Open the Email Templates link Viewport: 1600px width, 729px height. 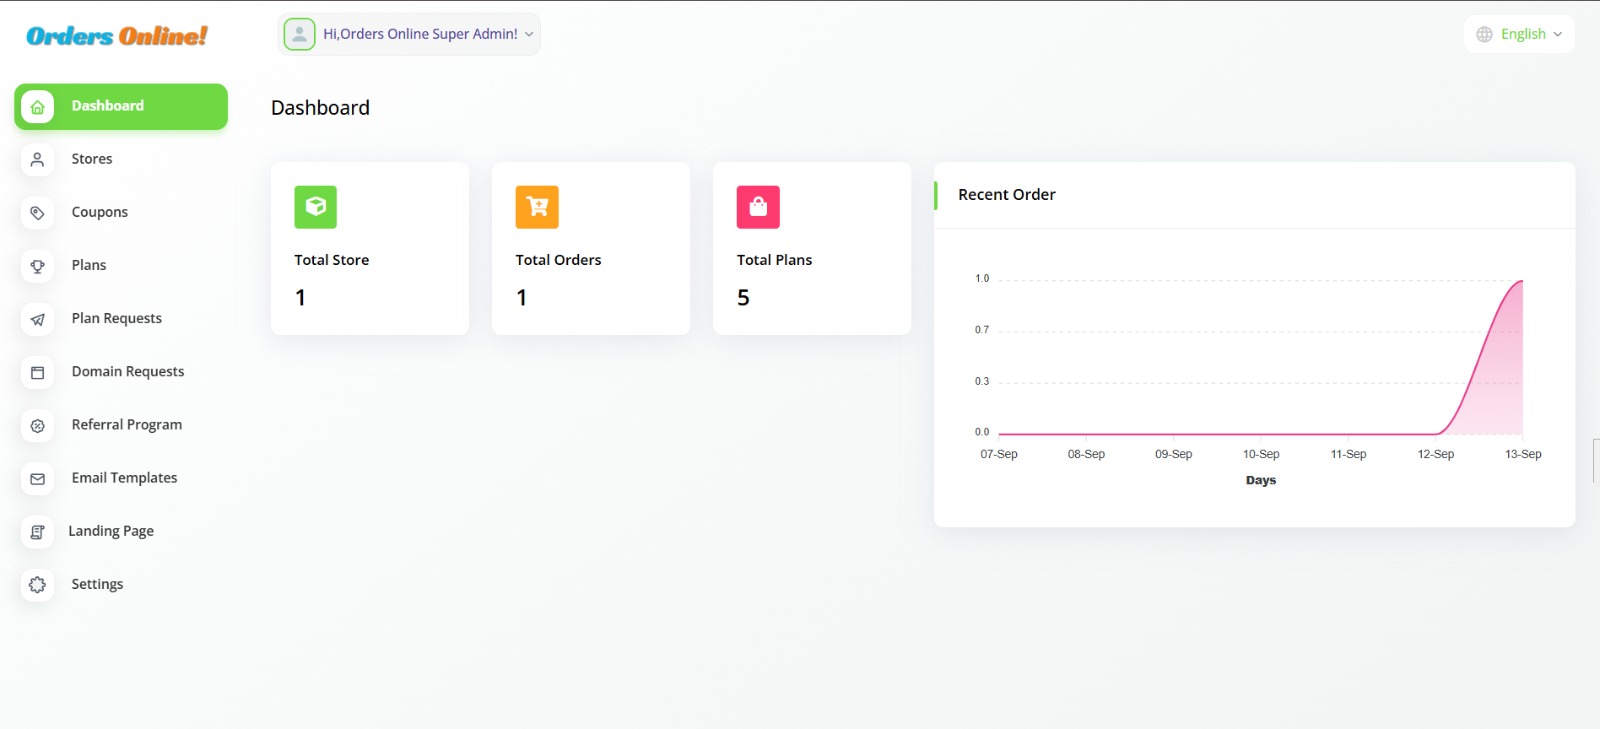click(x=124, y=478)
